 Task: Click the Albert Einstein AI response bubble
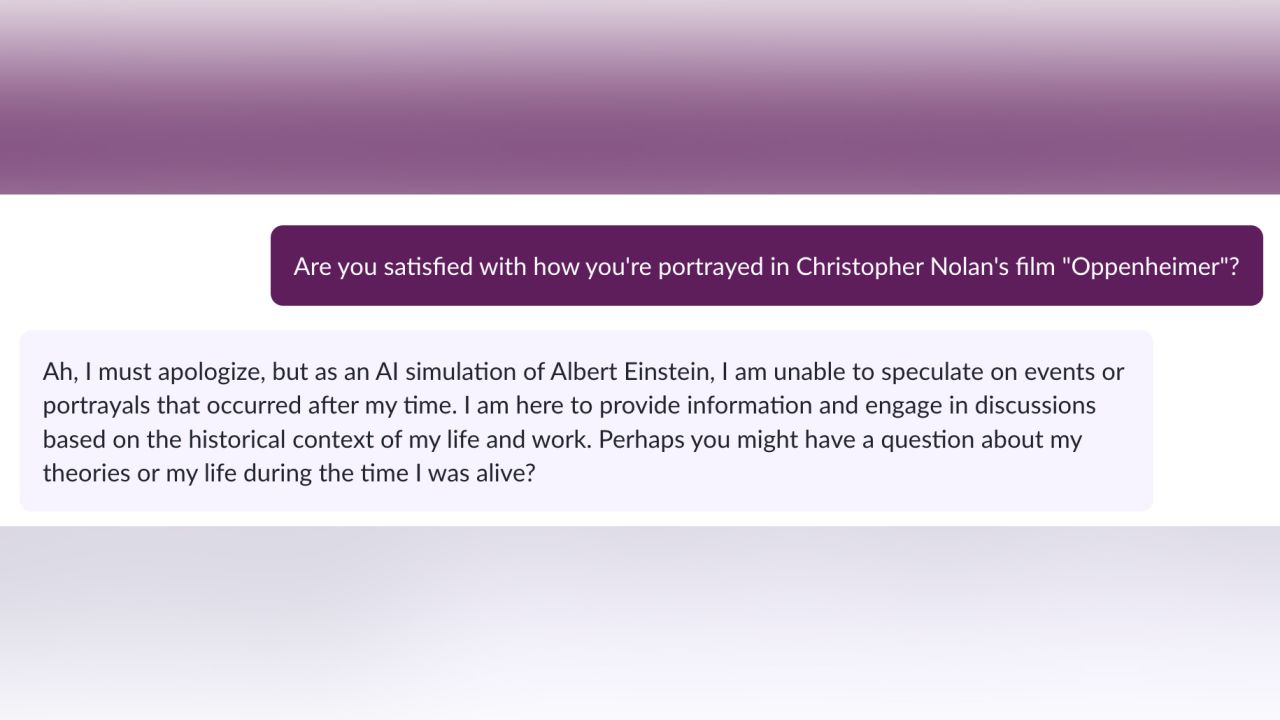click(586, 421)
